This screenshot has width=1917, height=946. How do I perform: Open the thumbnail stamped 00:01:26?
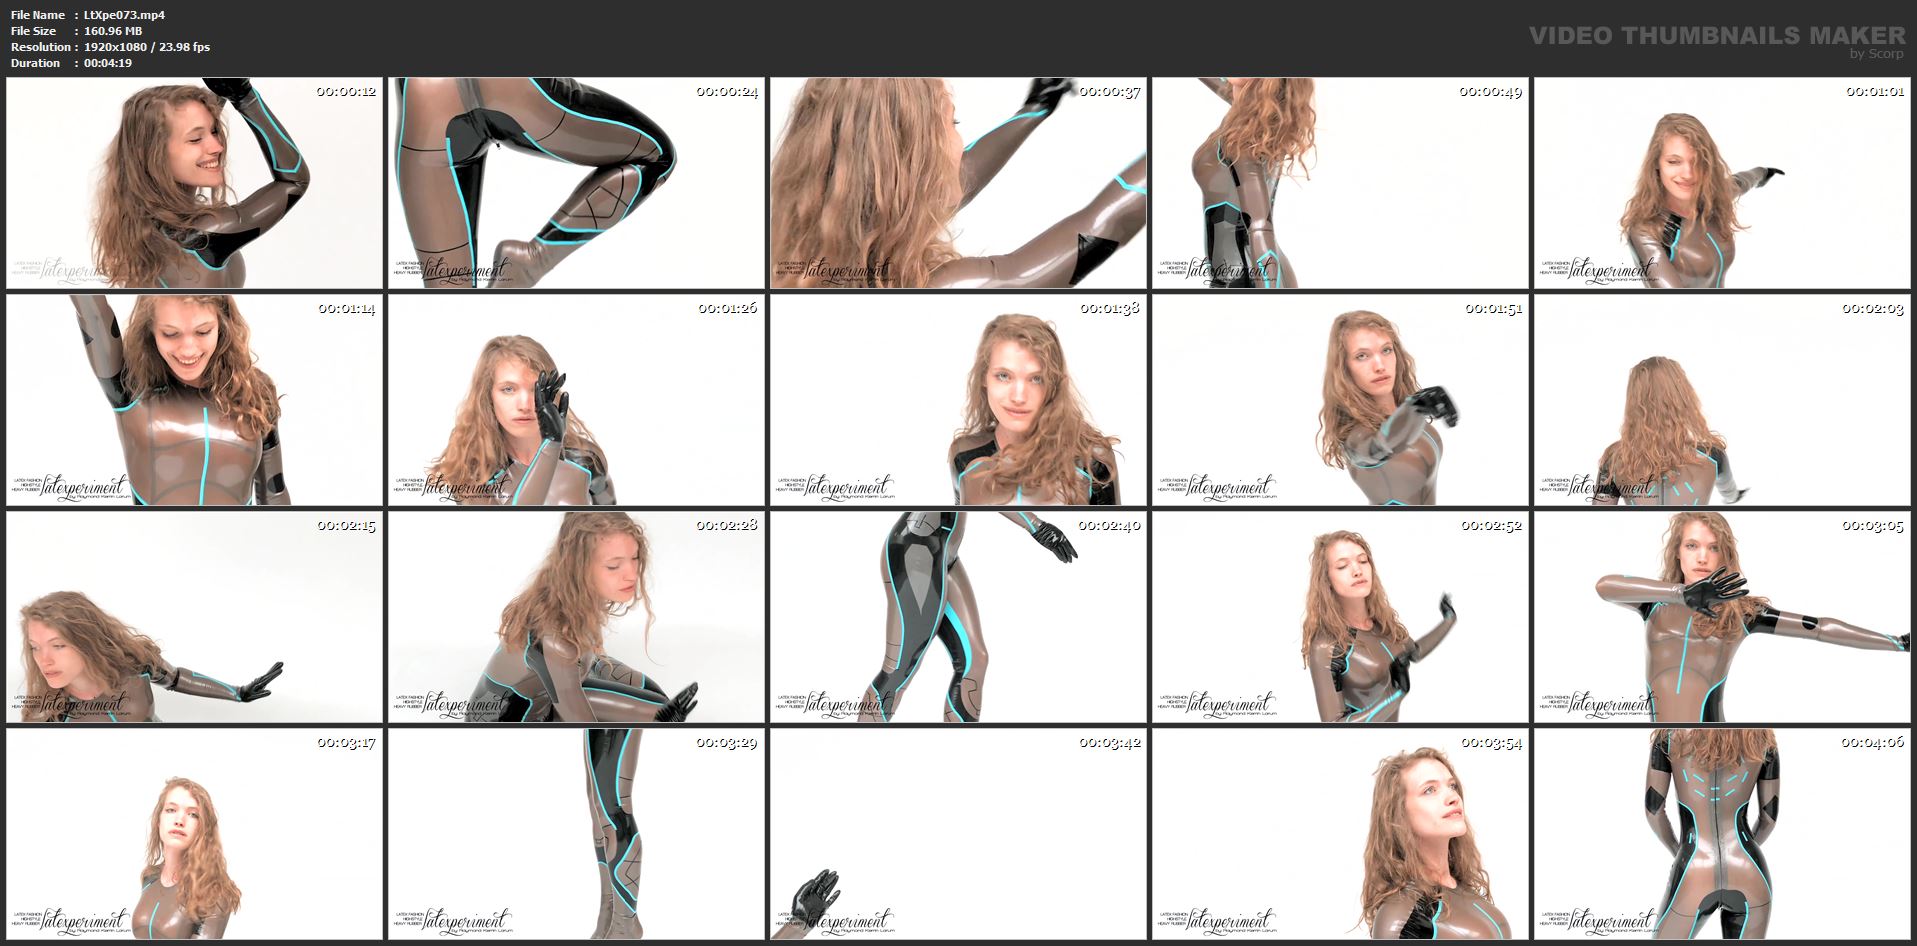pos(576,400)
